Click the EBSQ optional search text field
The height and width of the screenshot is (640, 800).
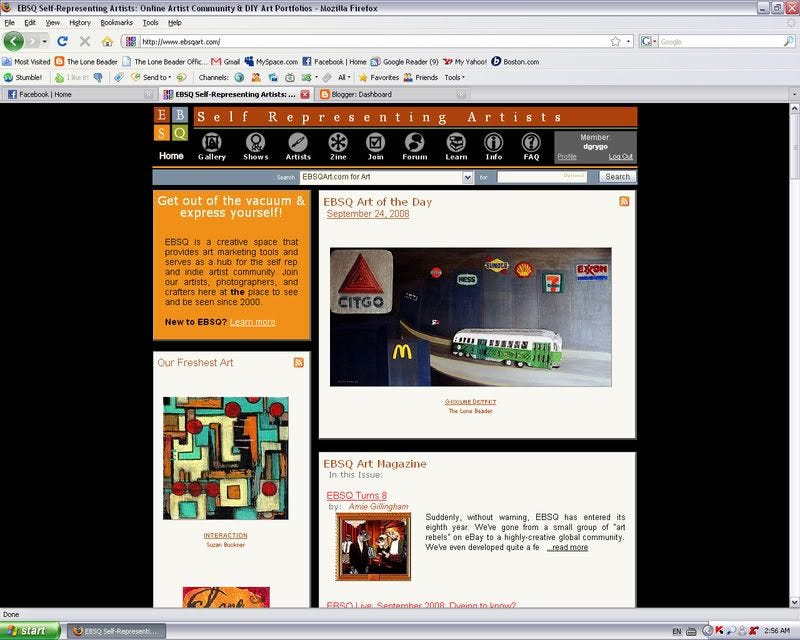click(542, 177)
